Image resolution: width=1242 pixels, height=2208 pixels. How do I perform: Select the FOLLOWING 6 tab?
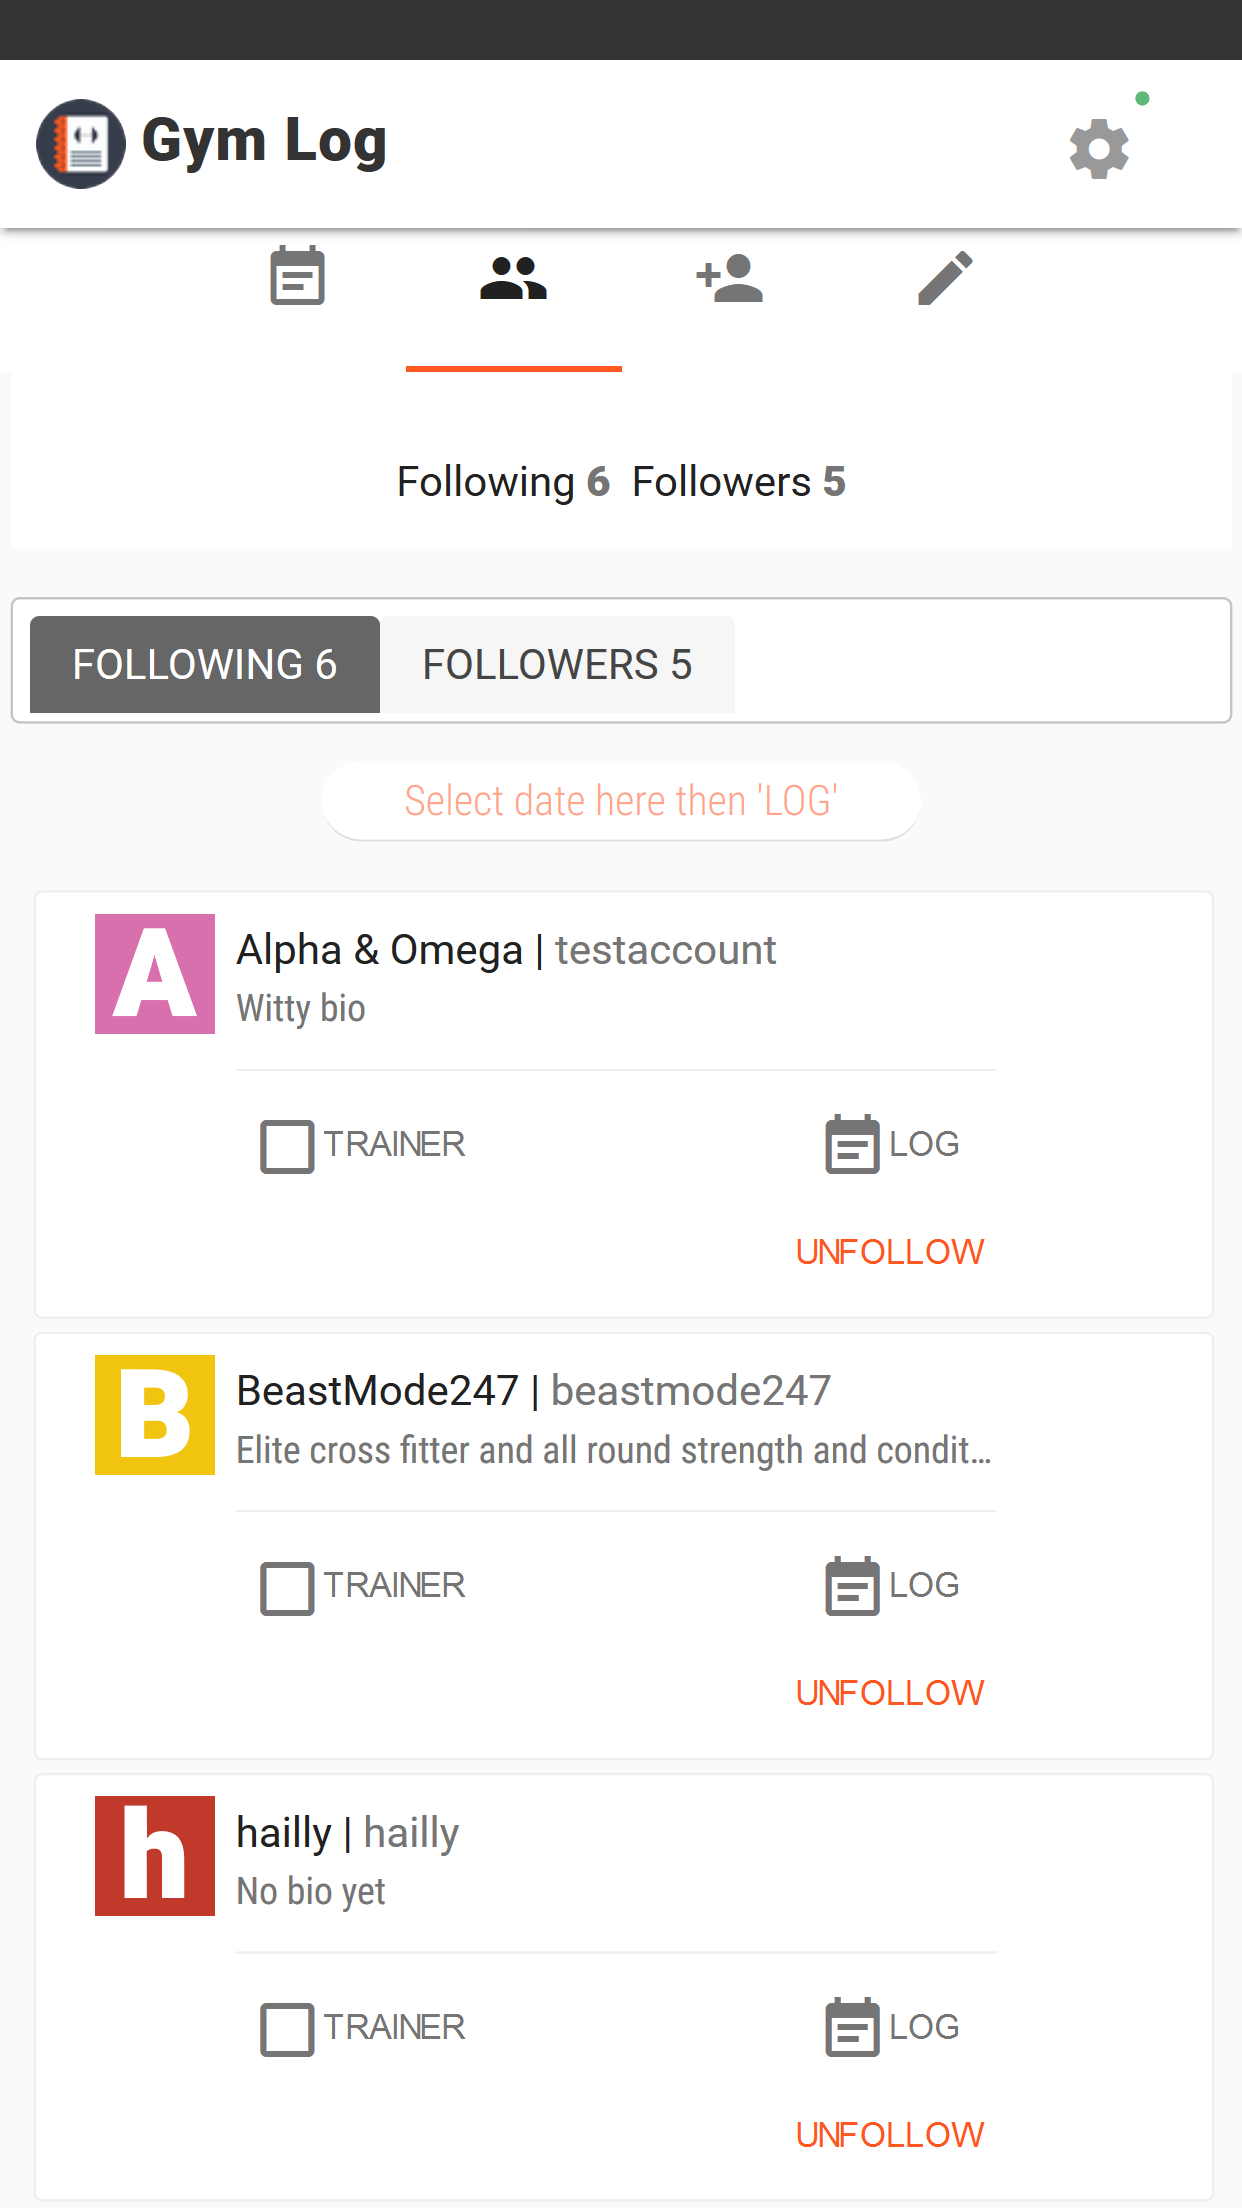click(x=205, y=664)
